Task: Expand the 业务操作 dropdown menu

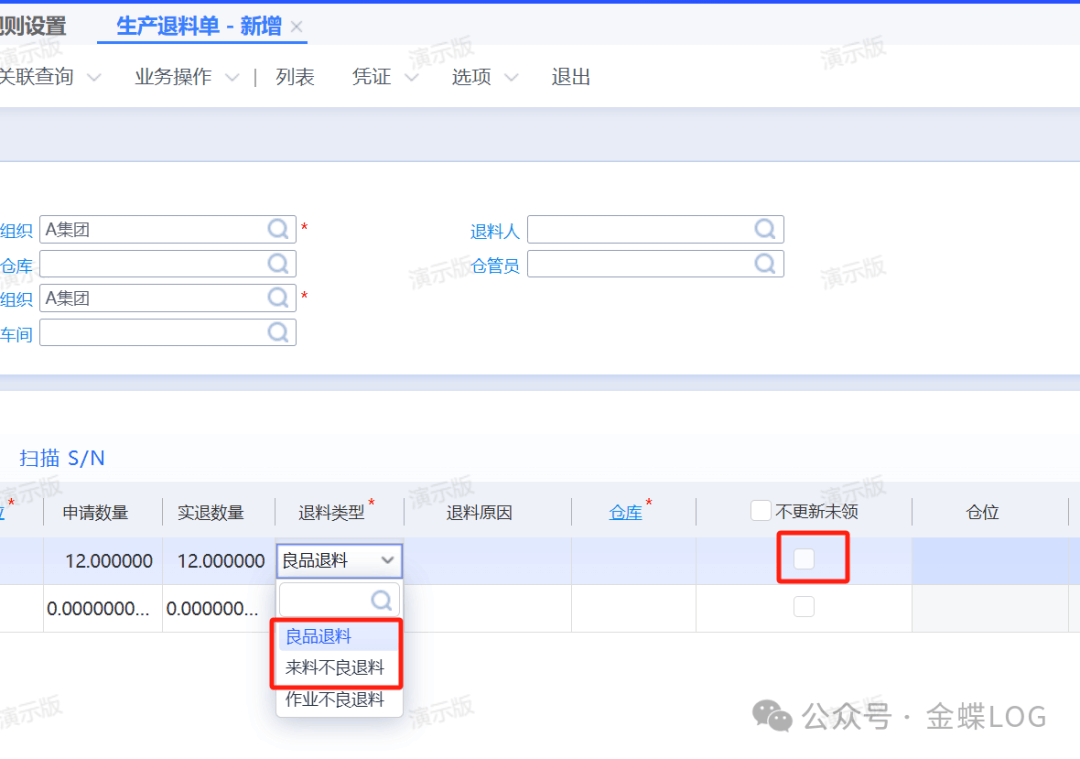Action: click(x=186, y=77)
